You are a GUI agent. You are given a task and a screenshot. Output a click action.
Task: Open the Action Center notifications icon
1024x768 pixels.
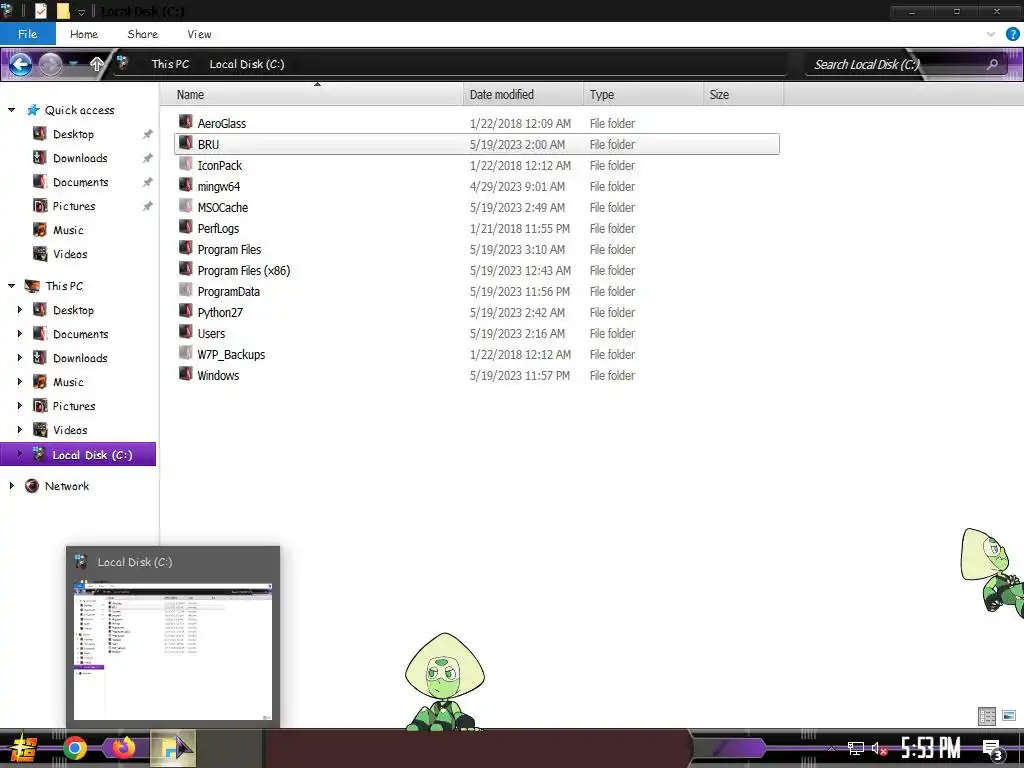coord(993,749)
